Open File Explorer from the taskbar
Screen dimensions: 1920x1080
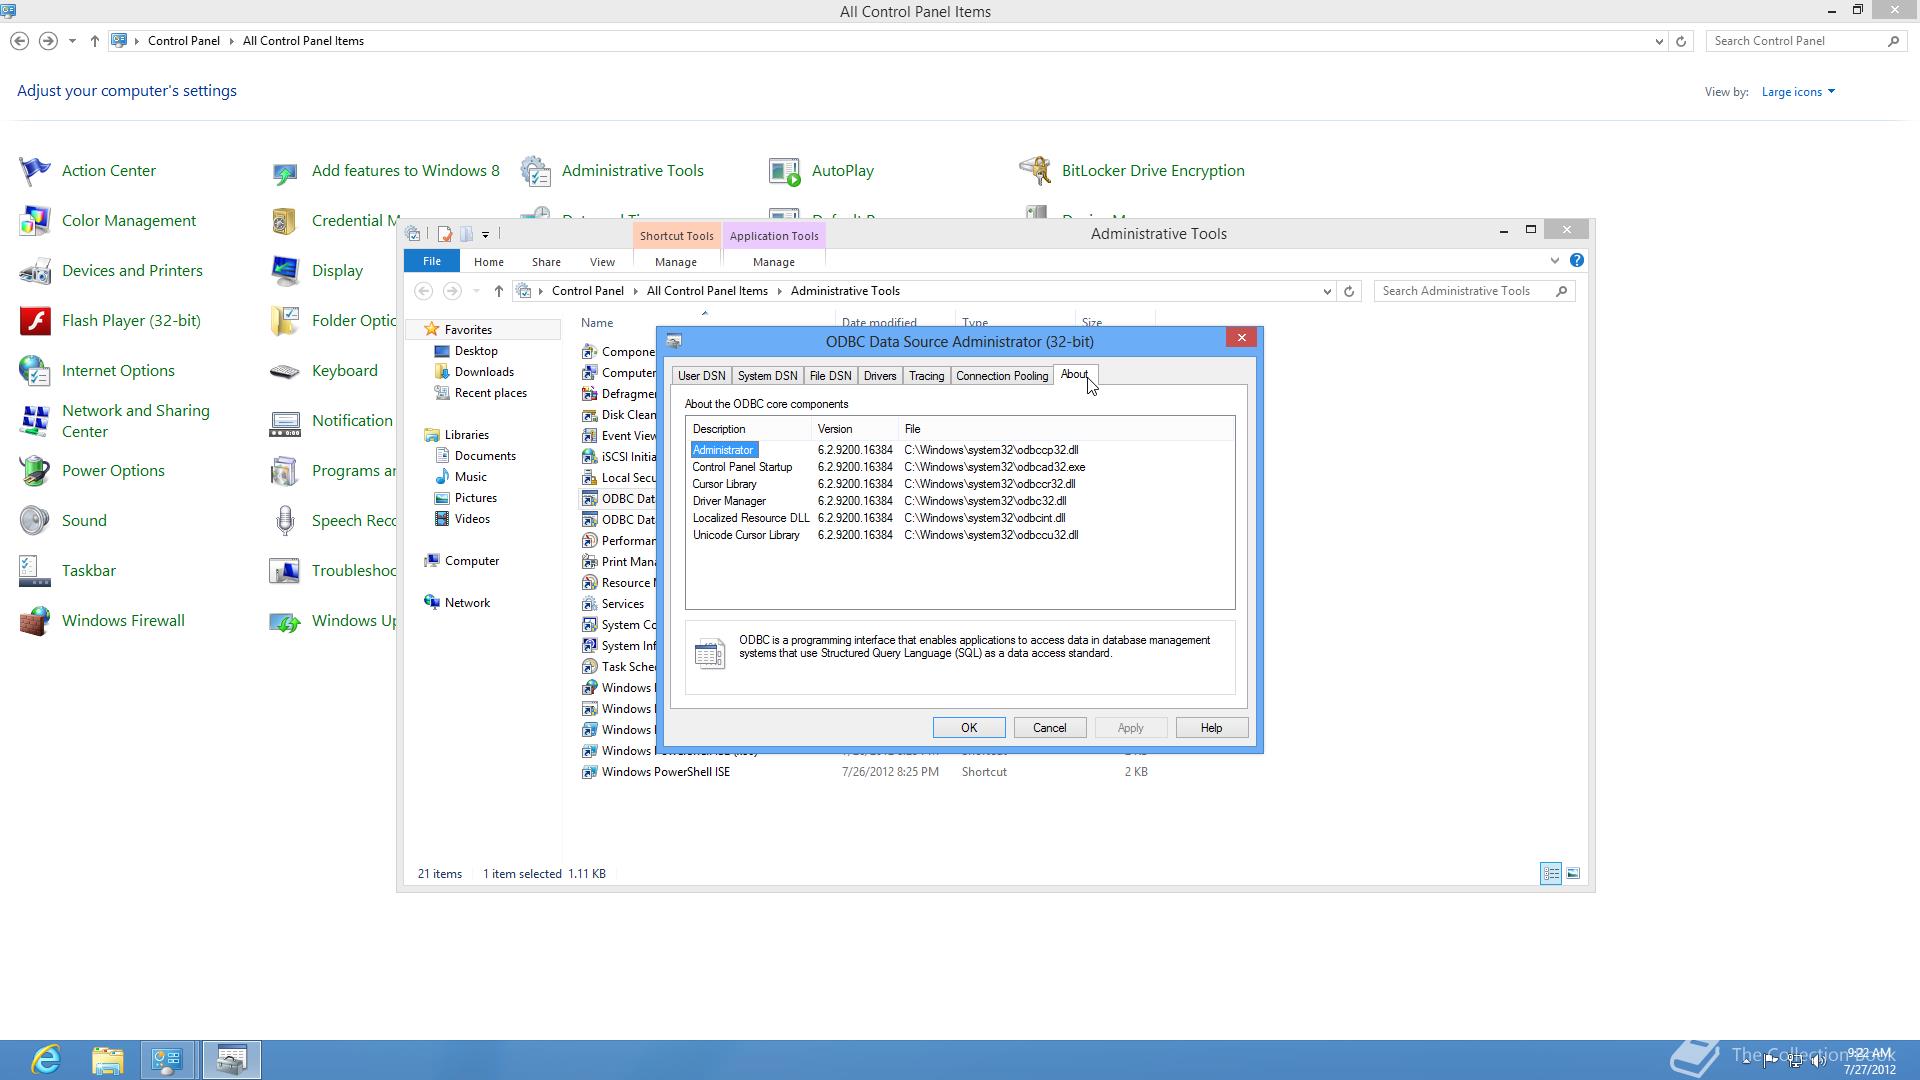tap(107, 1059)
